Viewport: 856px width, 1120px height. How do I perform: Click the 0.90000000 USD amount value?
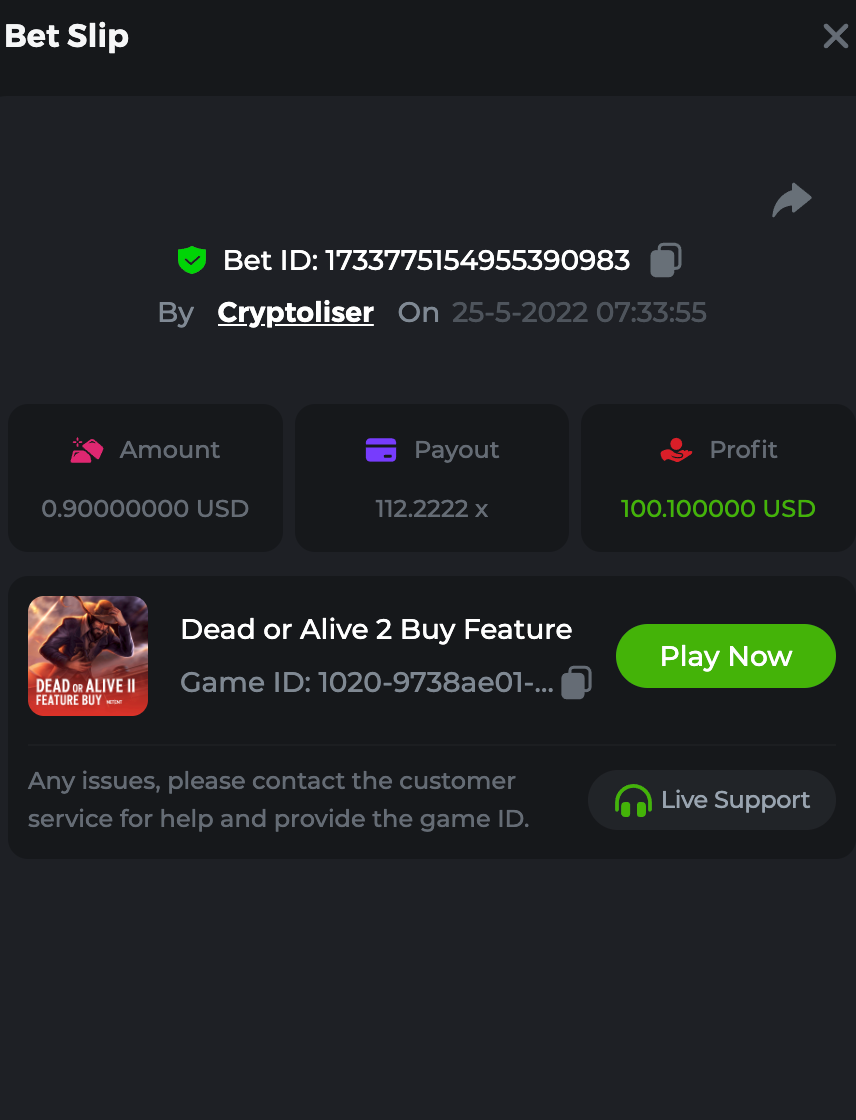145,509
